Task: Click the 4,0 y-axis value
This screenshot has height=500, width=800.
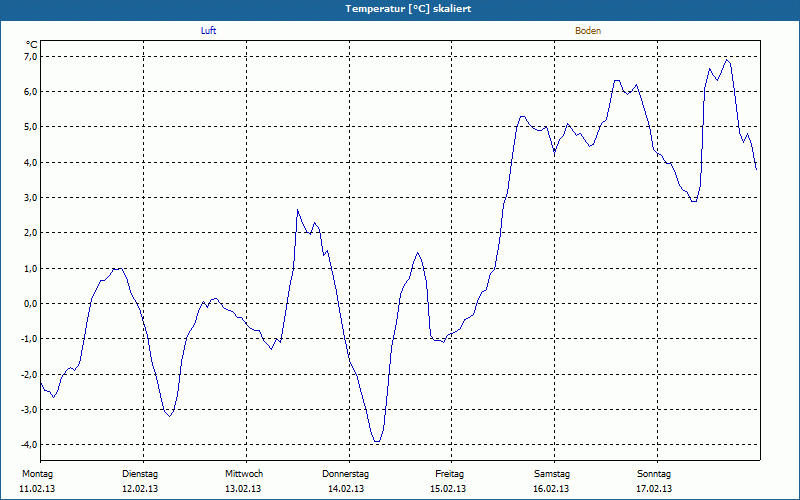Action: click(31, 162)
